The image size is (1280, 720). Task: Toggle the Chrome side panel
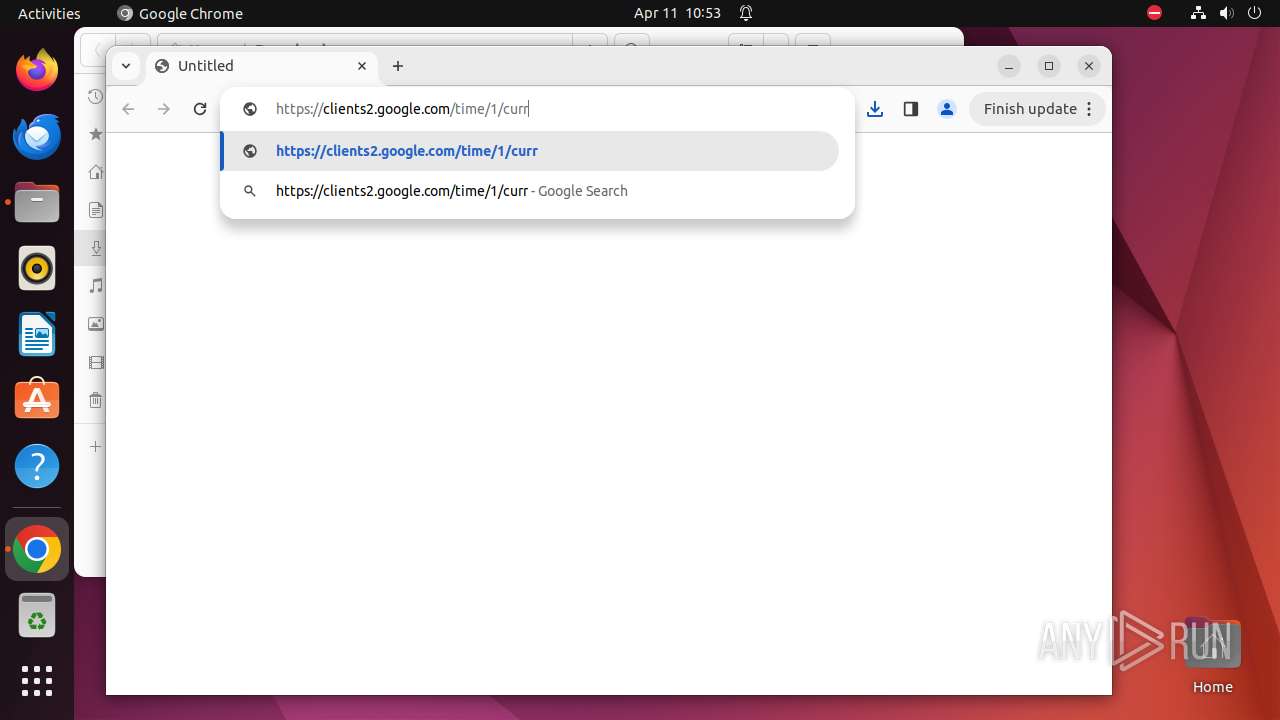(911, 109)
